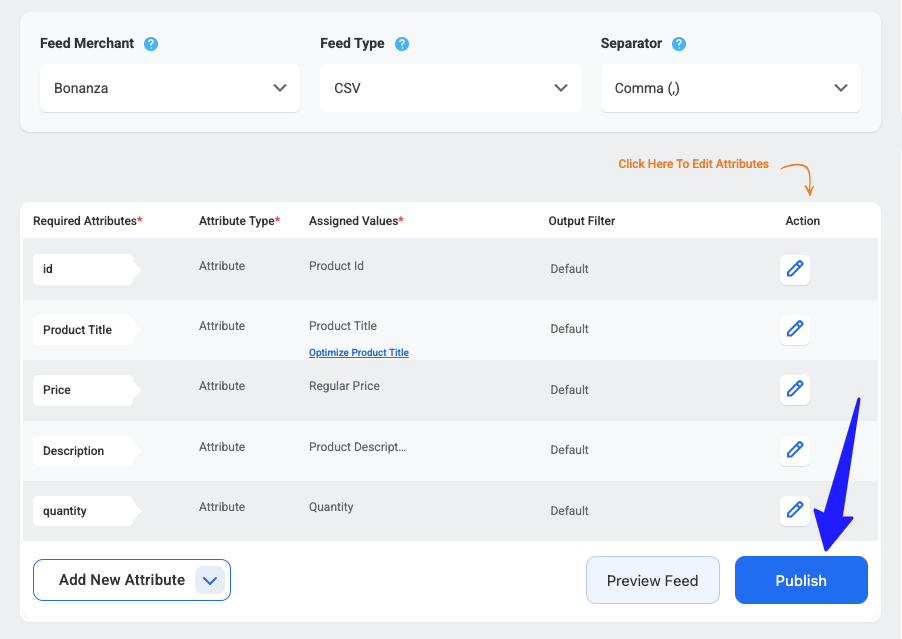902x639 pixels.
Task: Expand the Add New Attribute chevron arrow
Action: pyautogui.click(x=209, y=580)
